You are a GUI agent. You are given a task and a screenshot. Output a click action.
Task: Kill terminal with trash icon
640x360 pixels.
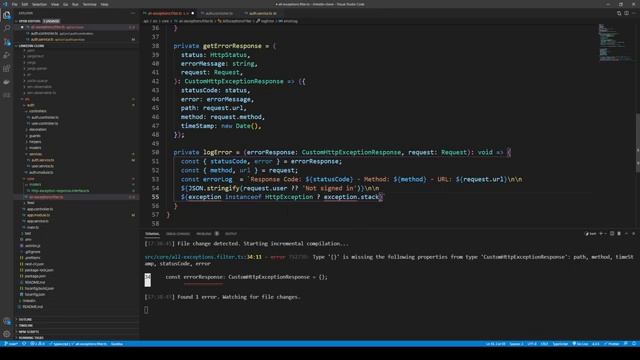click(x=619, y=233)
